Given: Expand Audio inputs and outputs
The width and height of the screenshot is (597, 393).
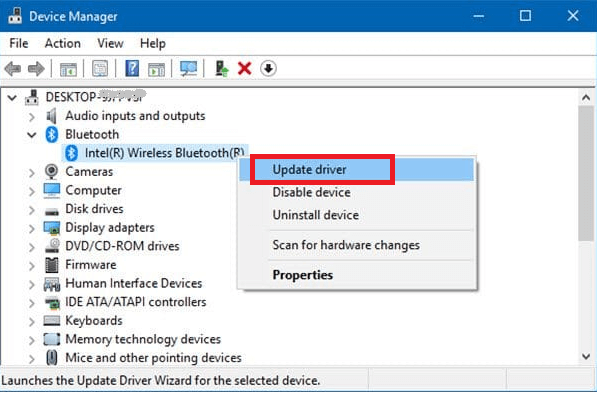Looking at the screenshot, I should pyautogui.click(x=32, y=117).
